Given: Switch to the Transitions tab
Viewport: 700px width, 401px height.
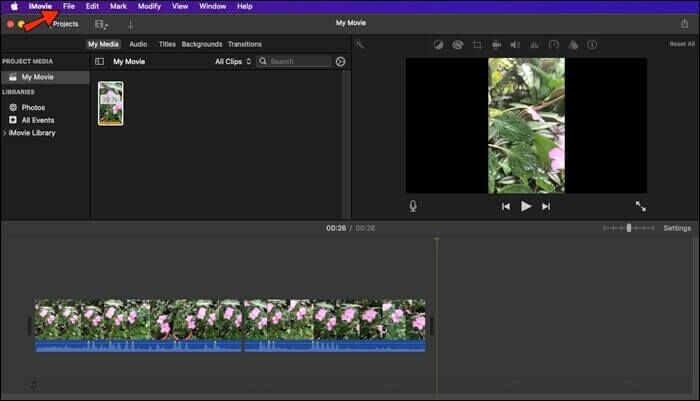Looking at the screenshot, I should tap(245, 44).
